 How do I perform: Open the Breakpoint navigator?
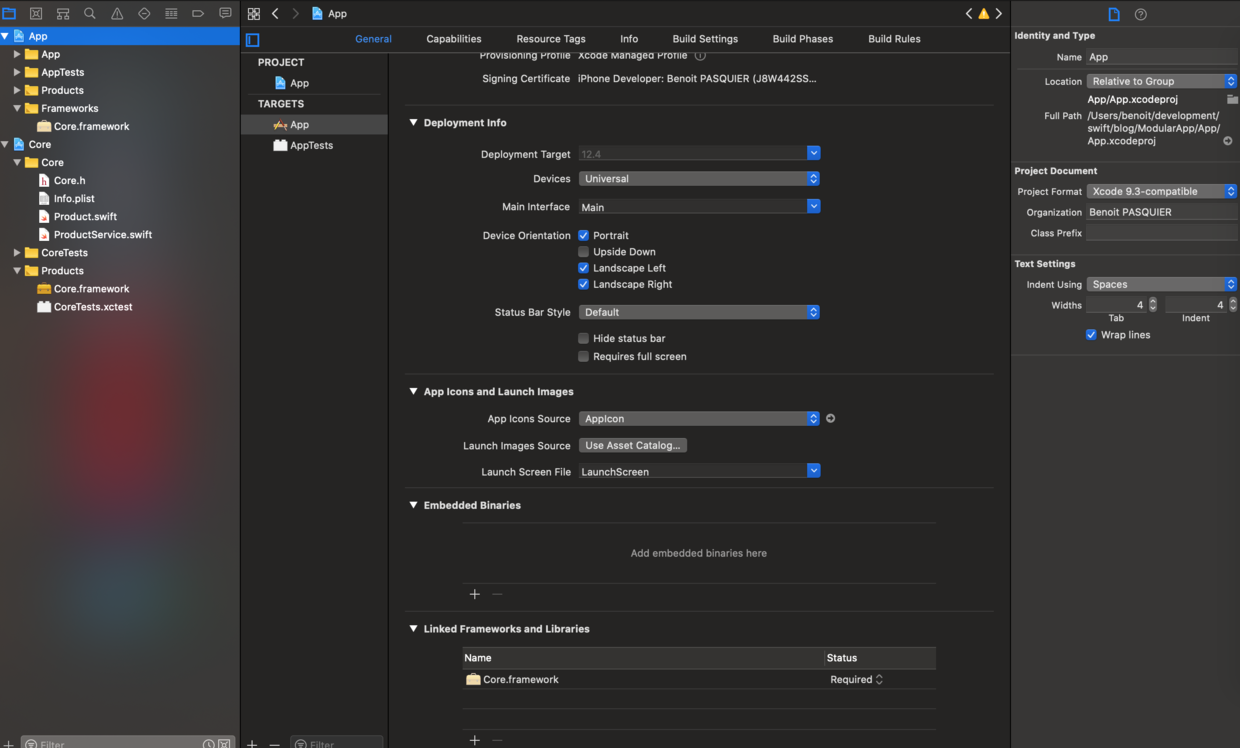(x=198, y=14)
